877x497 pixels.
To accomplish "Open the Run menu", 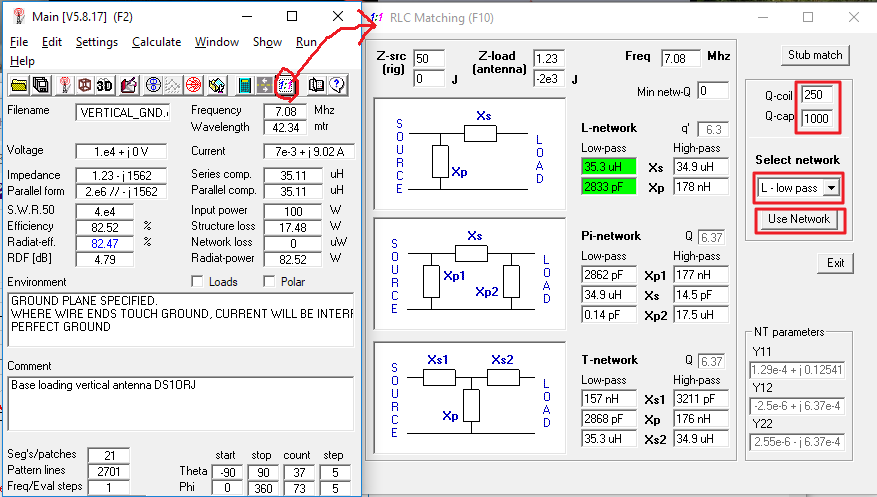I will pyautogui.click(x=306, y=42).
